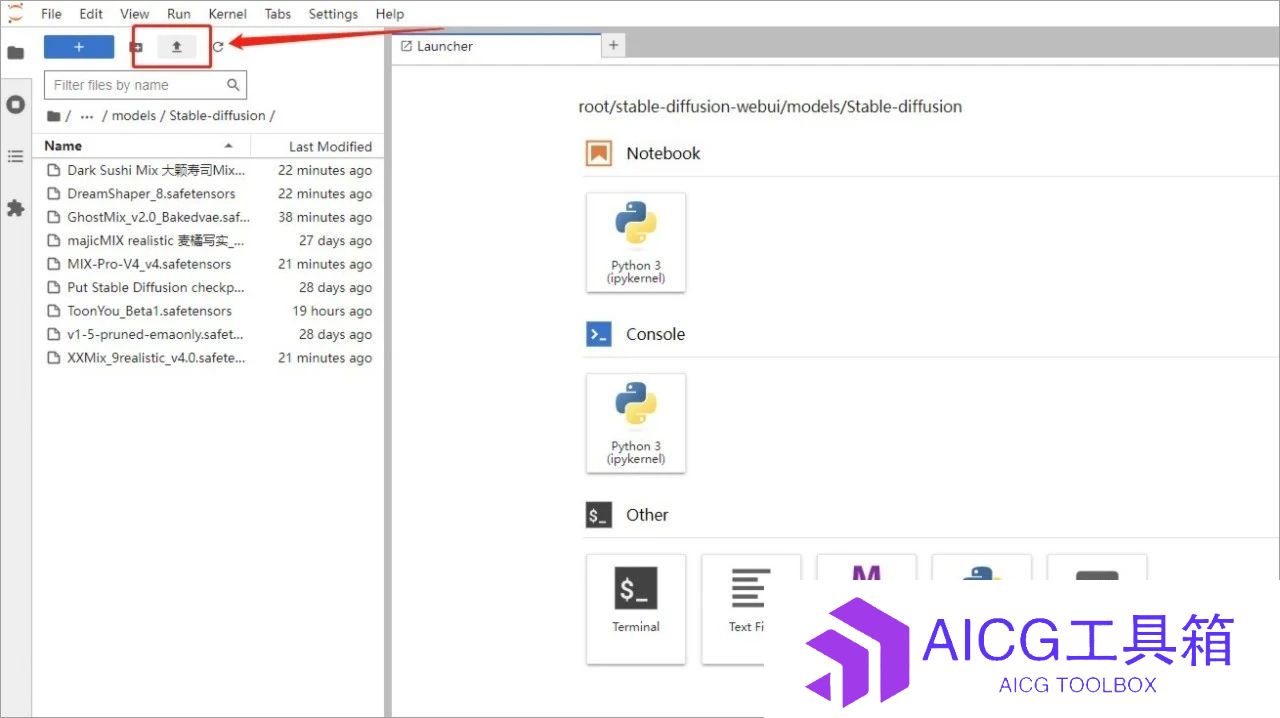The image size is (1280, 718).
Task: Click "27 days ago" modified time
Action: coord(335,241)
